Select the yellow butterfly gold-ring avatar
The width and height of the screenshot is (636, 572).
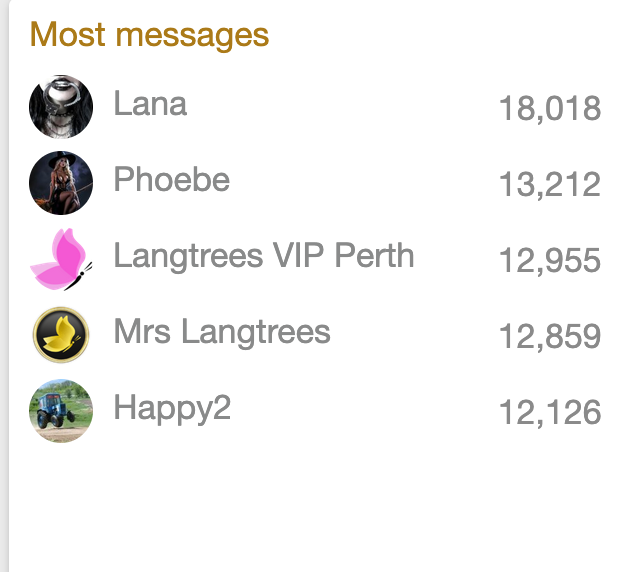tap(61, 335)
